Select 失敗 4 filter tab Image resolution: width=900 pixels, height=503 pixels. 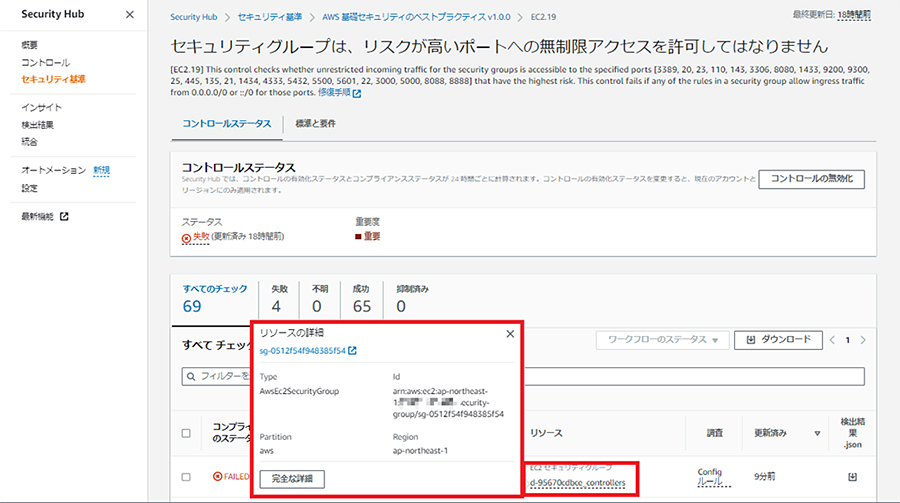click(x=279, y=299)
